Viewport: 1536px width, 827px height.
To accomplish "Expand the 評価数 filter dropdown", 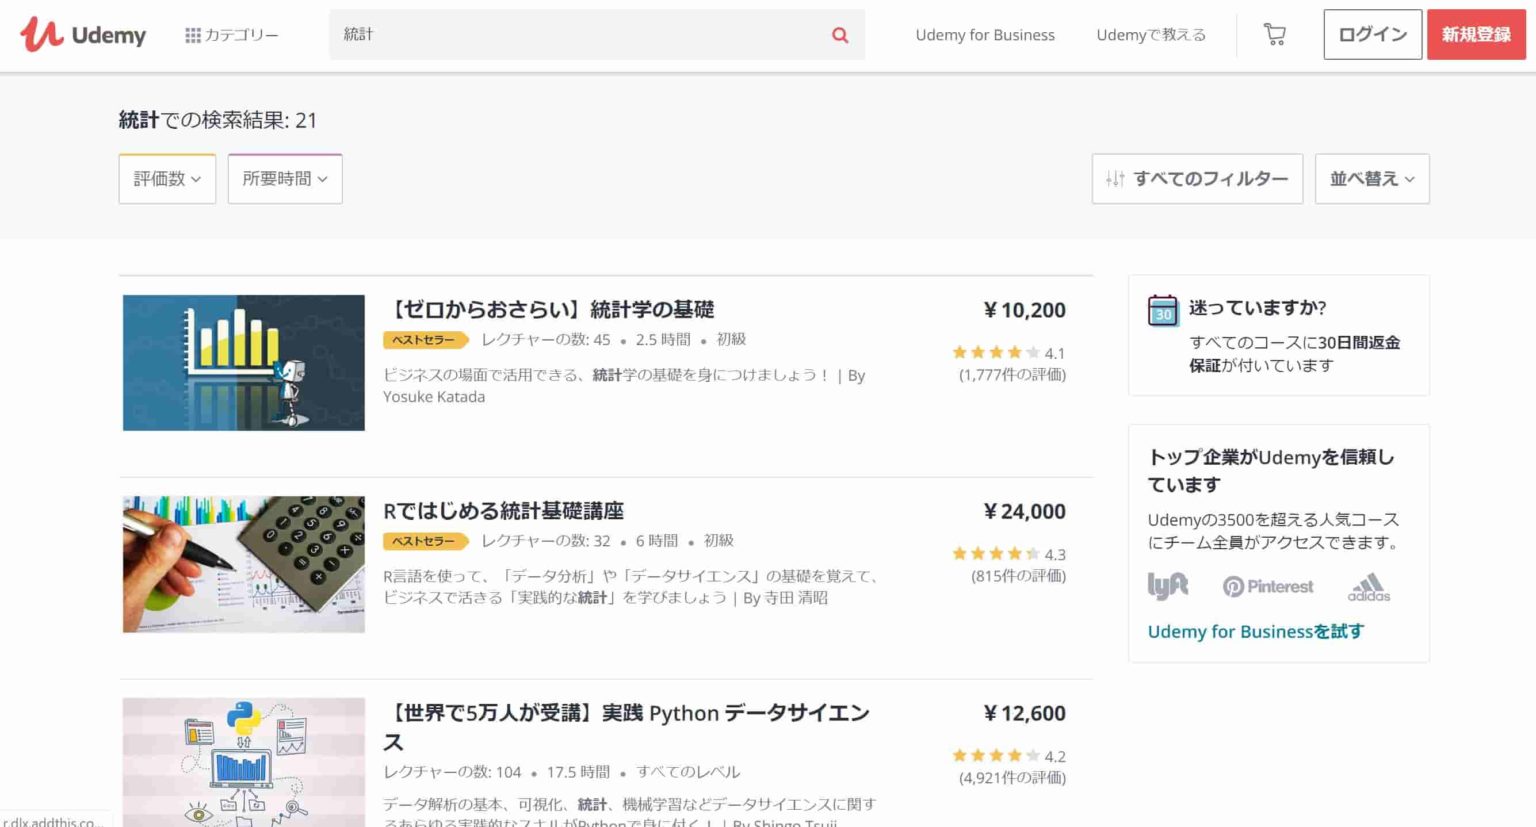I will pos(167,179).
